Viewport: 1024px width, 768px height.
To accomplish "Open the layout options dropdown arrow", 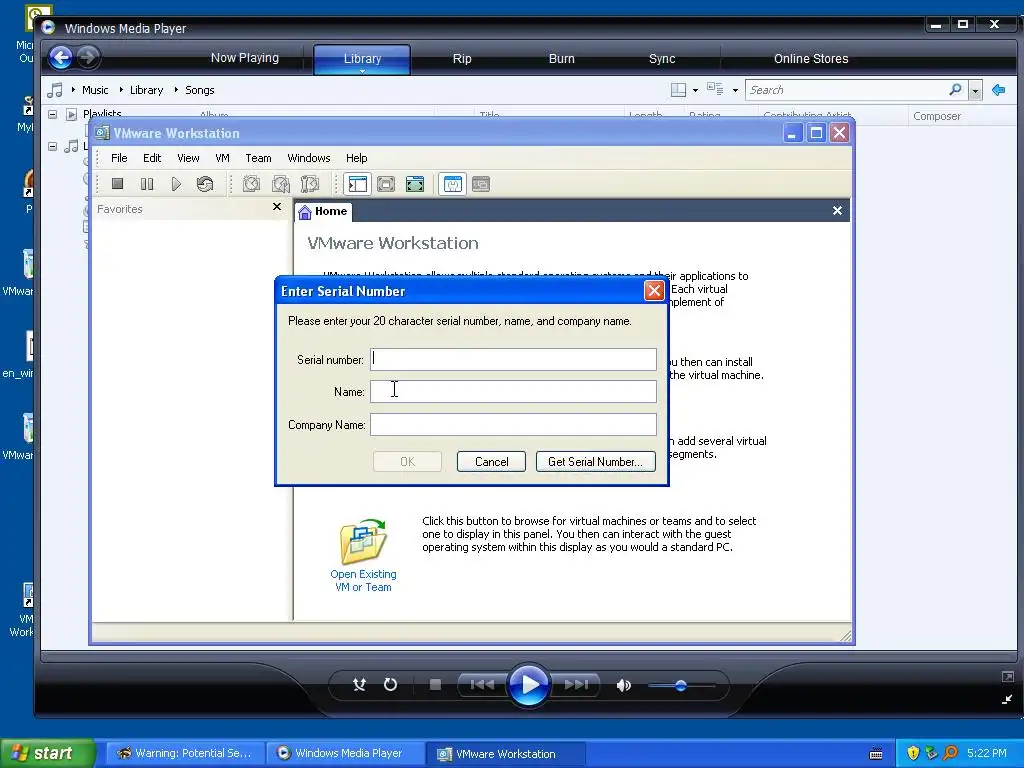I will click(695, 90).
